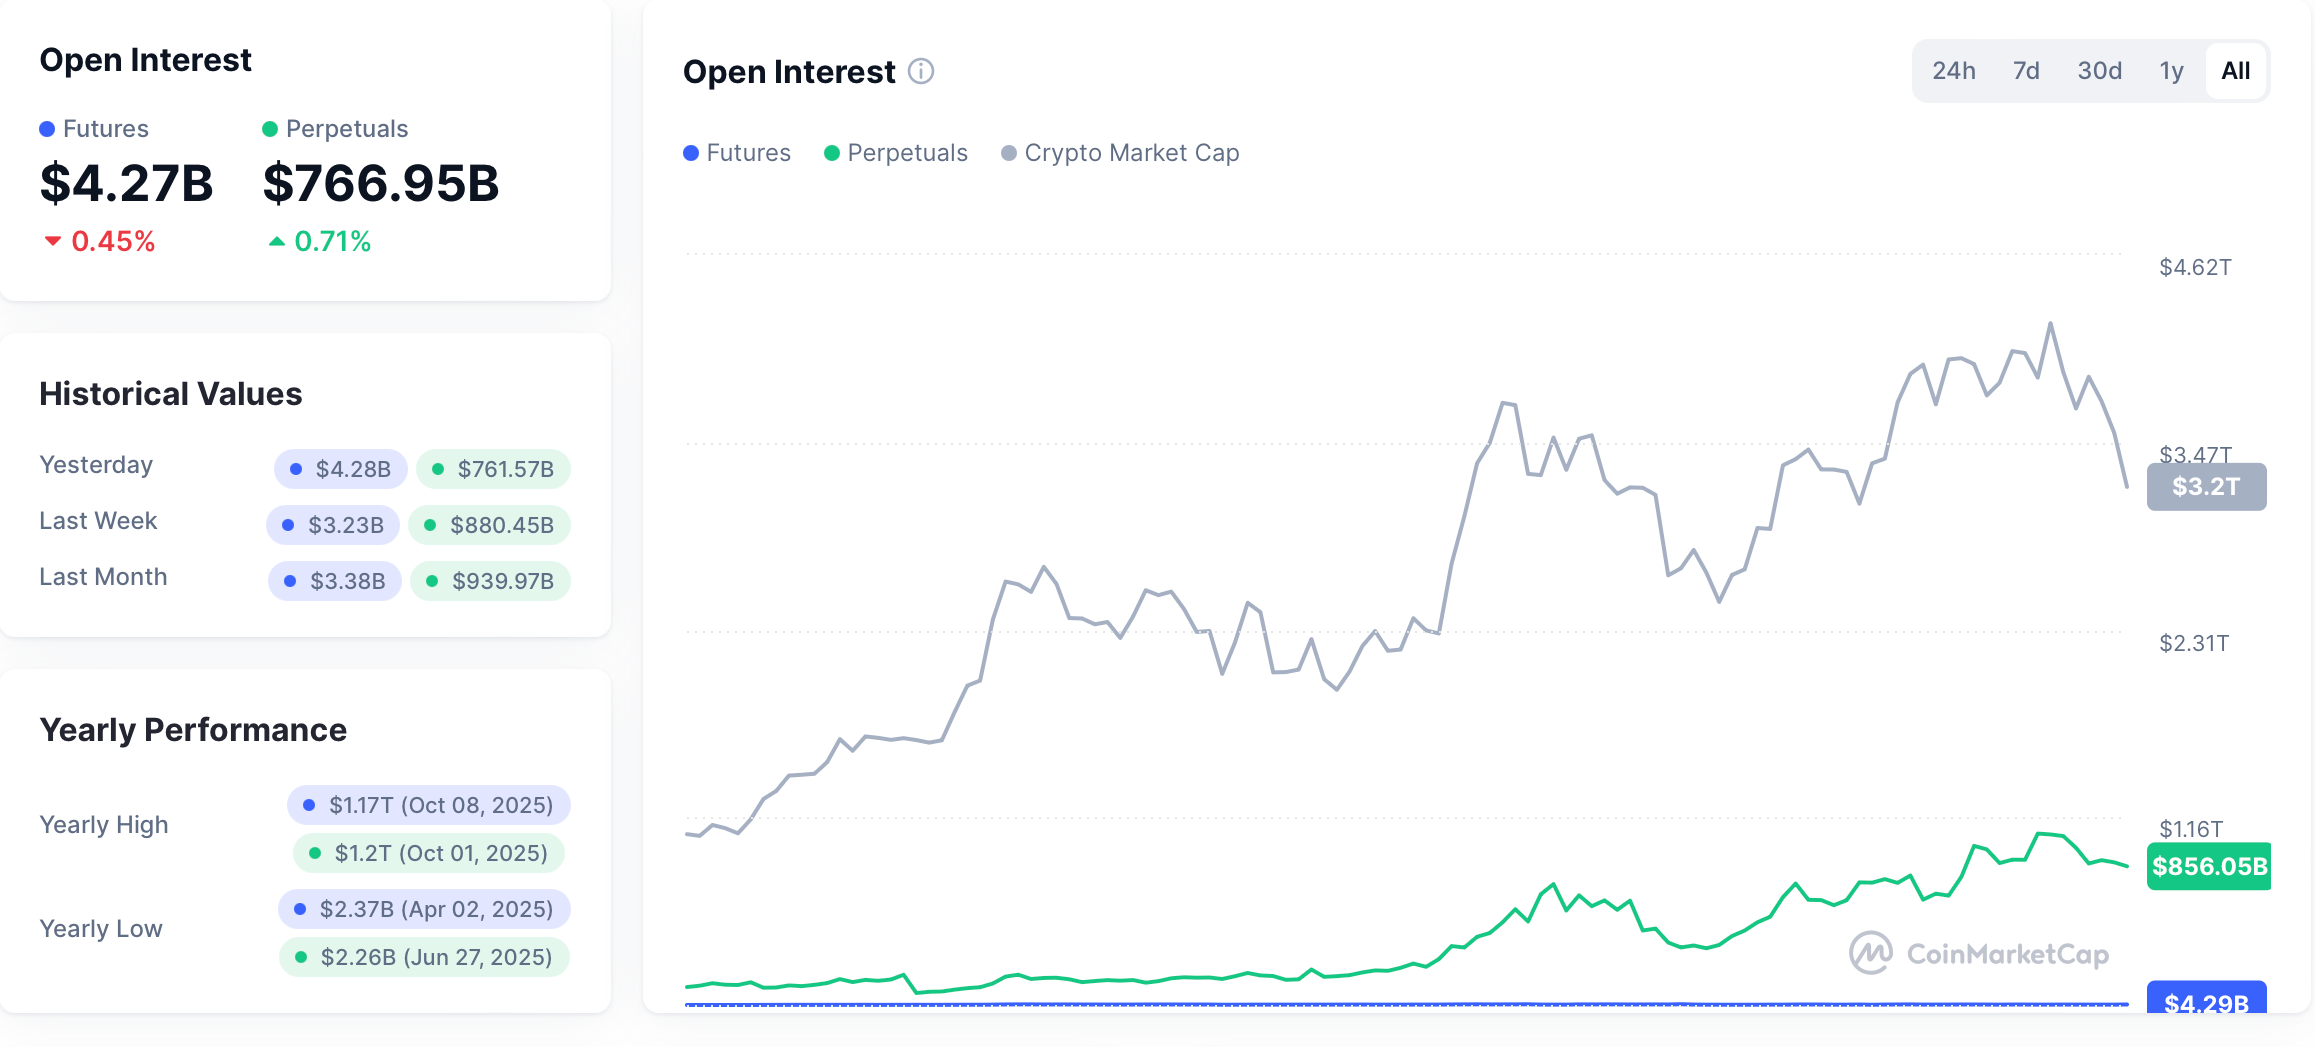The width and height of the screenshot is (2315, 1047).
Task: Click the red 0.45% futures change indicator
Action: click(100, 241)
